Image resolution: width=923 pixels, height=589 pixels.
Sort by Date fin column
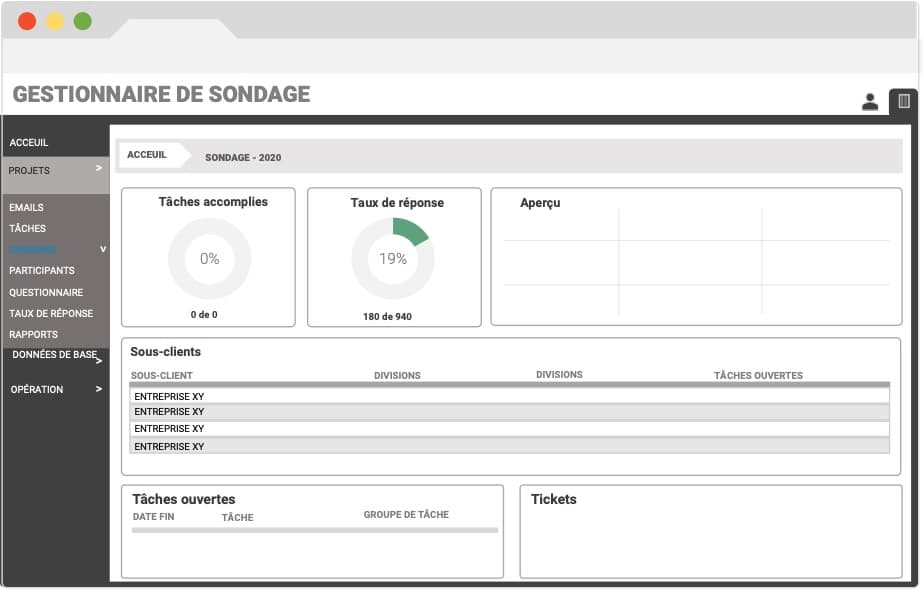pos(153,517)
